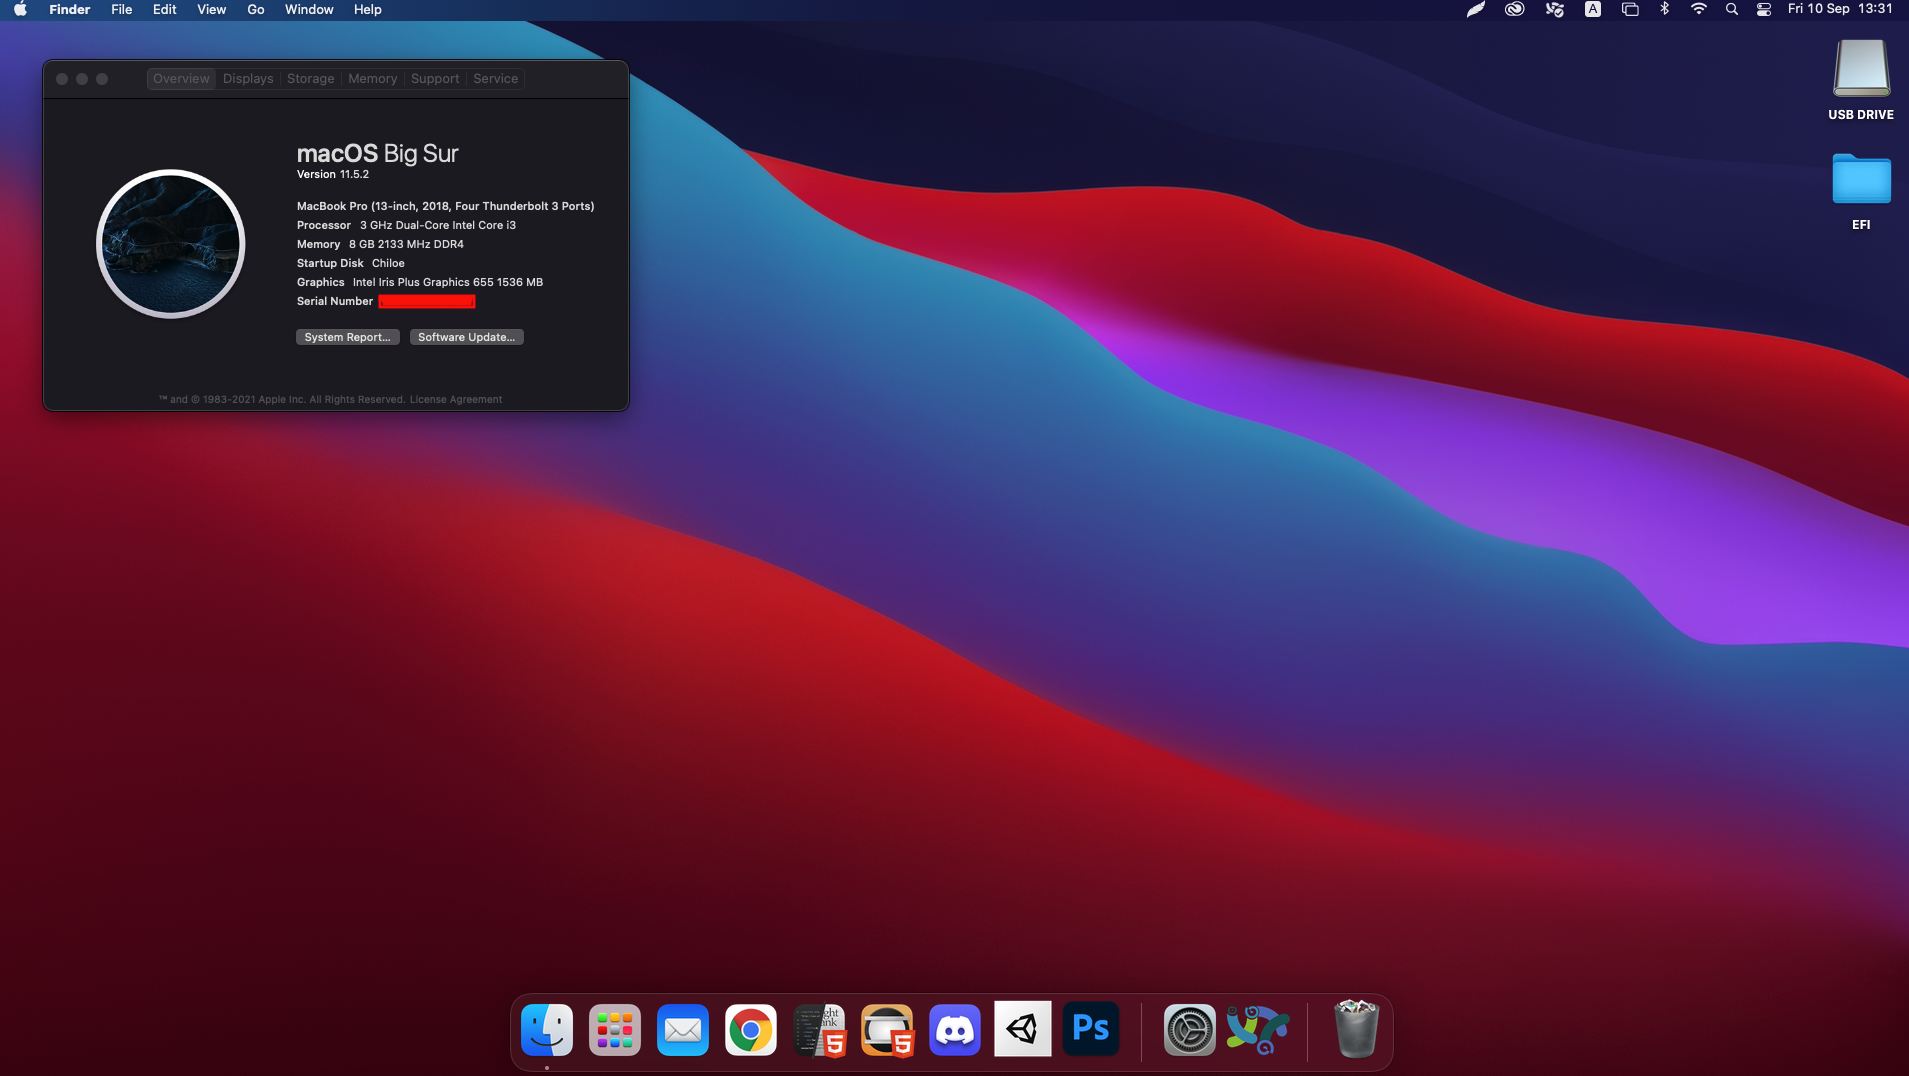
Task: Open the View menu
Action: click(212, 9)
